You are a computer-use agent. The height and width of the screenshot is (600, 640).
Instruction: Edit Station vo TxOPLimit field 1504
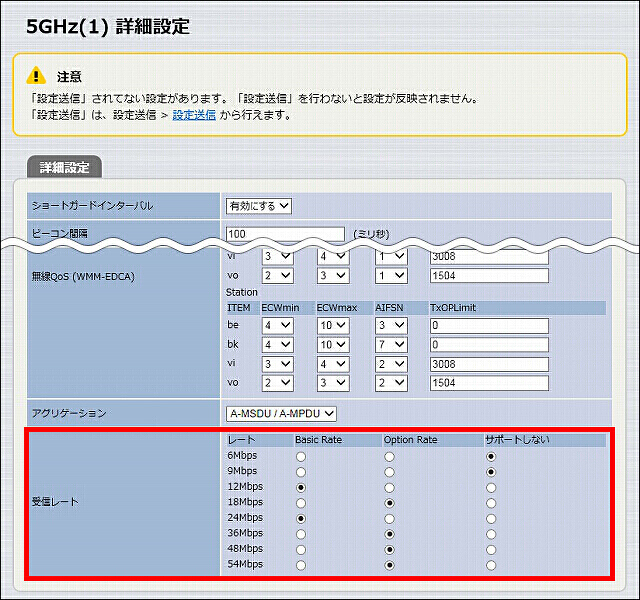[489, 383]
